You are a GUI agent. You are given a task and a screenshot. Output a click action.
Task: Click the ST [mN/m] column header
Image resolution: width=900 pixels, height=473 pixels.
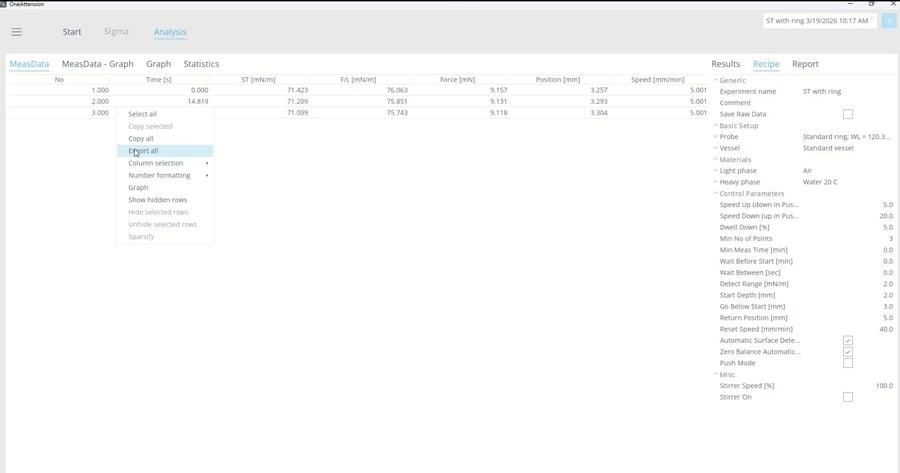[x=258, y=80]
